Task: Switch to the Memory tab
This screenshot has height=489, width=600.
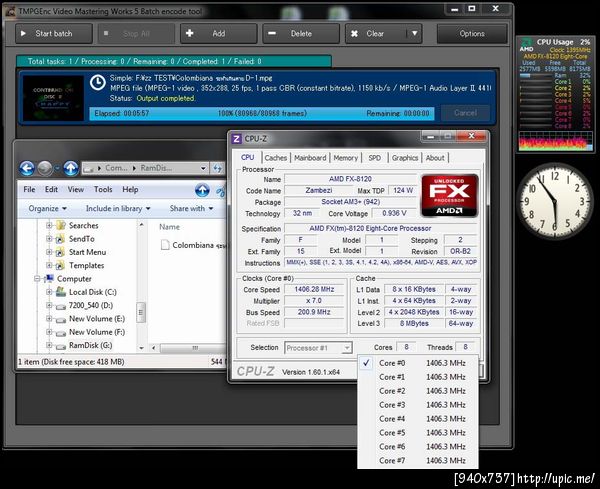Action: (346, 158)
